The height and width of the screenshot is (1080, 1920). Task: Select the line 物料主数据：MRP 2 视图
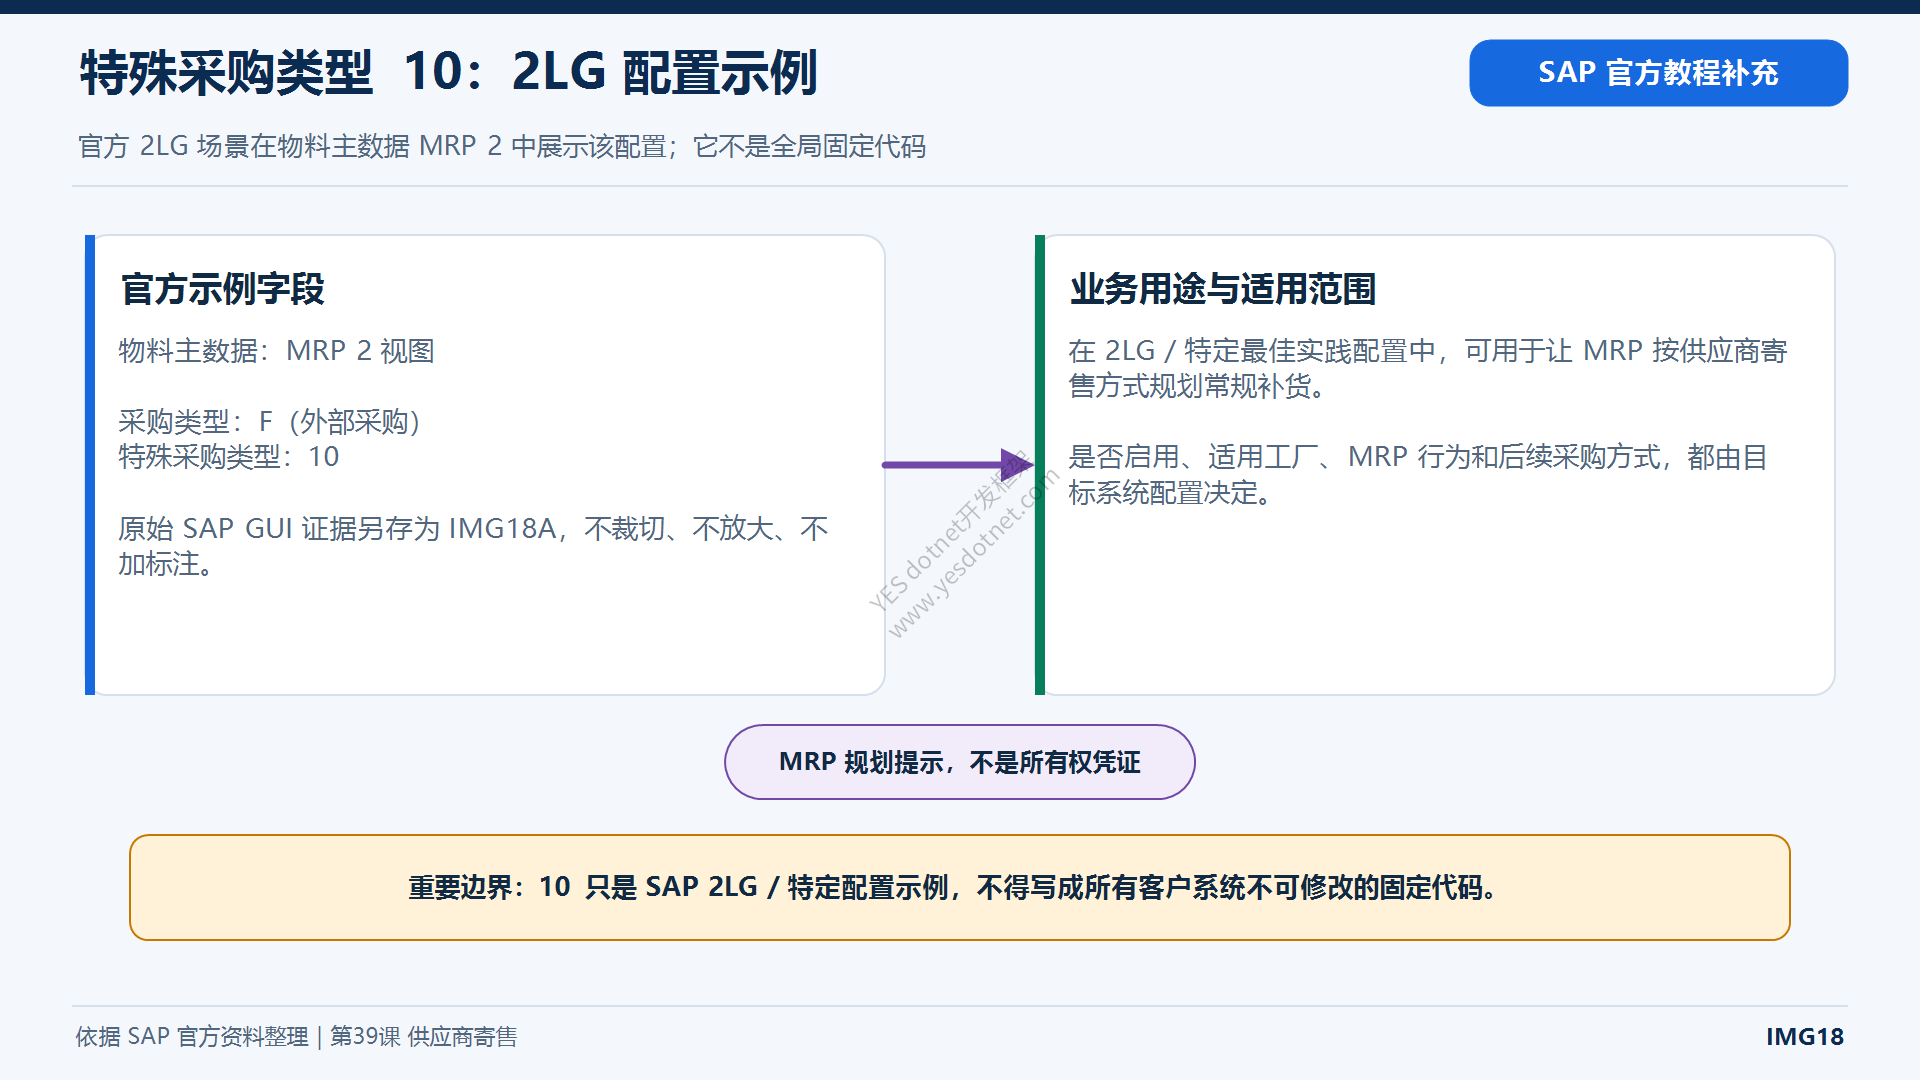coord(276,351)
